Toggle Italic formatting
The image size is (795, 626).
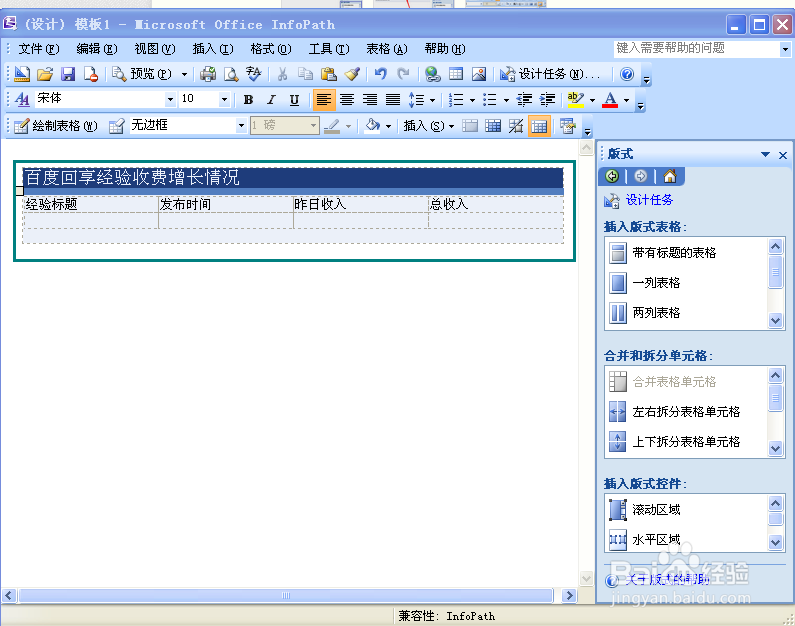coord(271,99)
